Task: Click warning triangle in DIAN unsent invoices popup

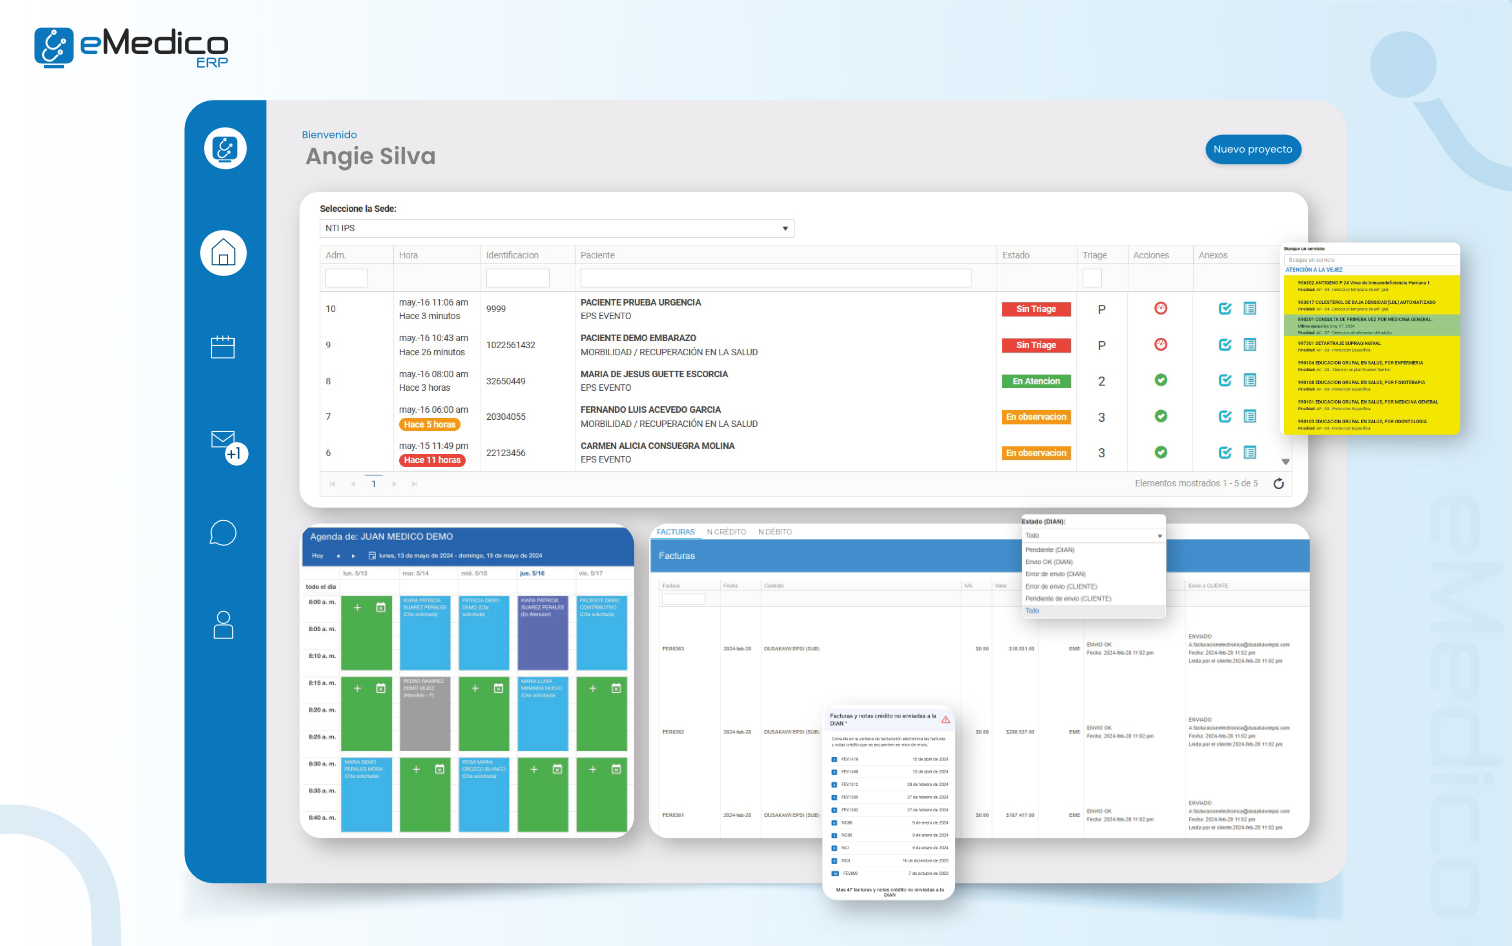Action: coord(946,720)
